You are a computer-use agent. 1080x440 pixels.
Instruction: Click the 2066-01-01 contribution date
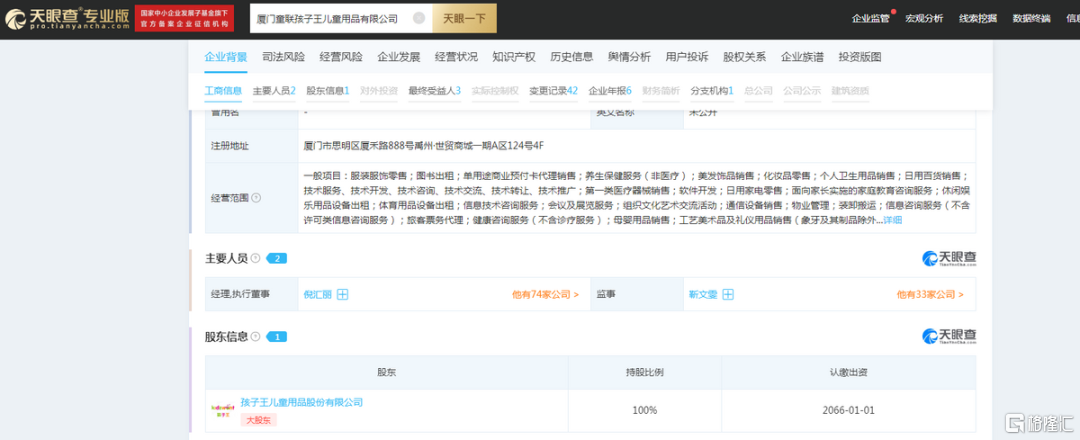coord(849,410)
